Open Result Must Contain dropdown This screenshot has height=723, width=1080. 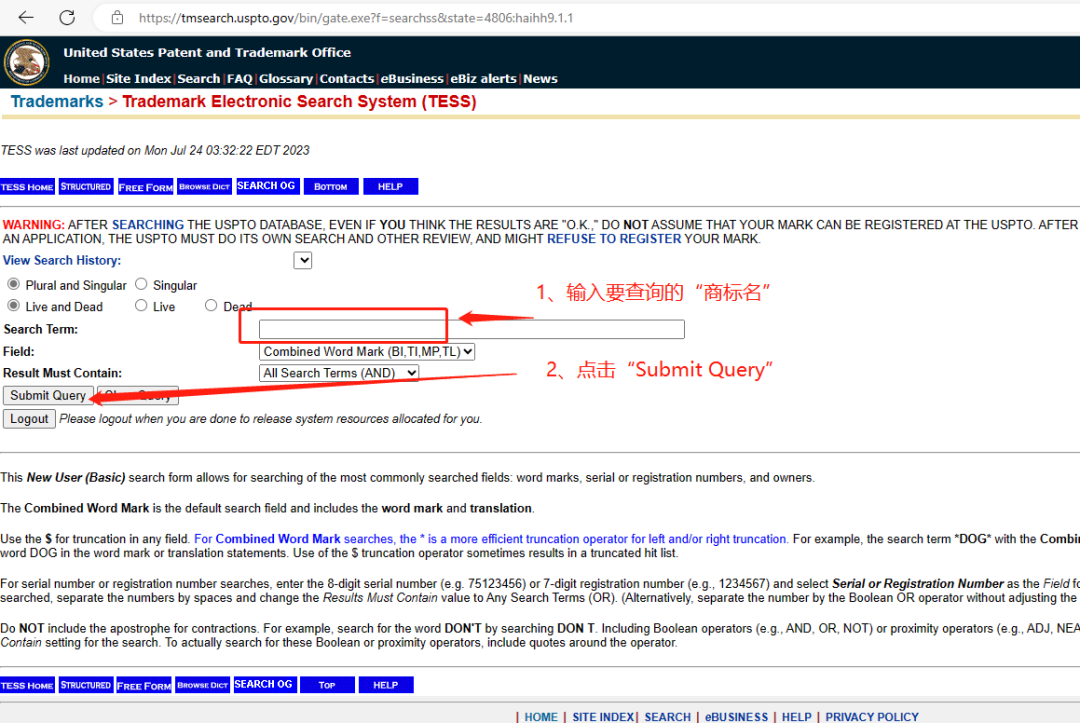tap(338, 373)
